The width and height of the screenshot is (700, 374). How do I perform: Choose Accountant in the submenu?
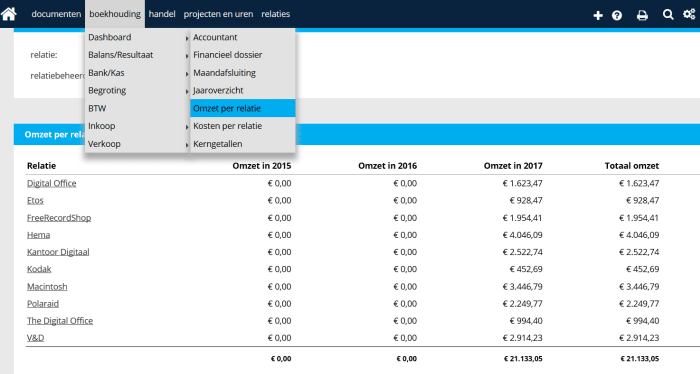point(243,37)
